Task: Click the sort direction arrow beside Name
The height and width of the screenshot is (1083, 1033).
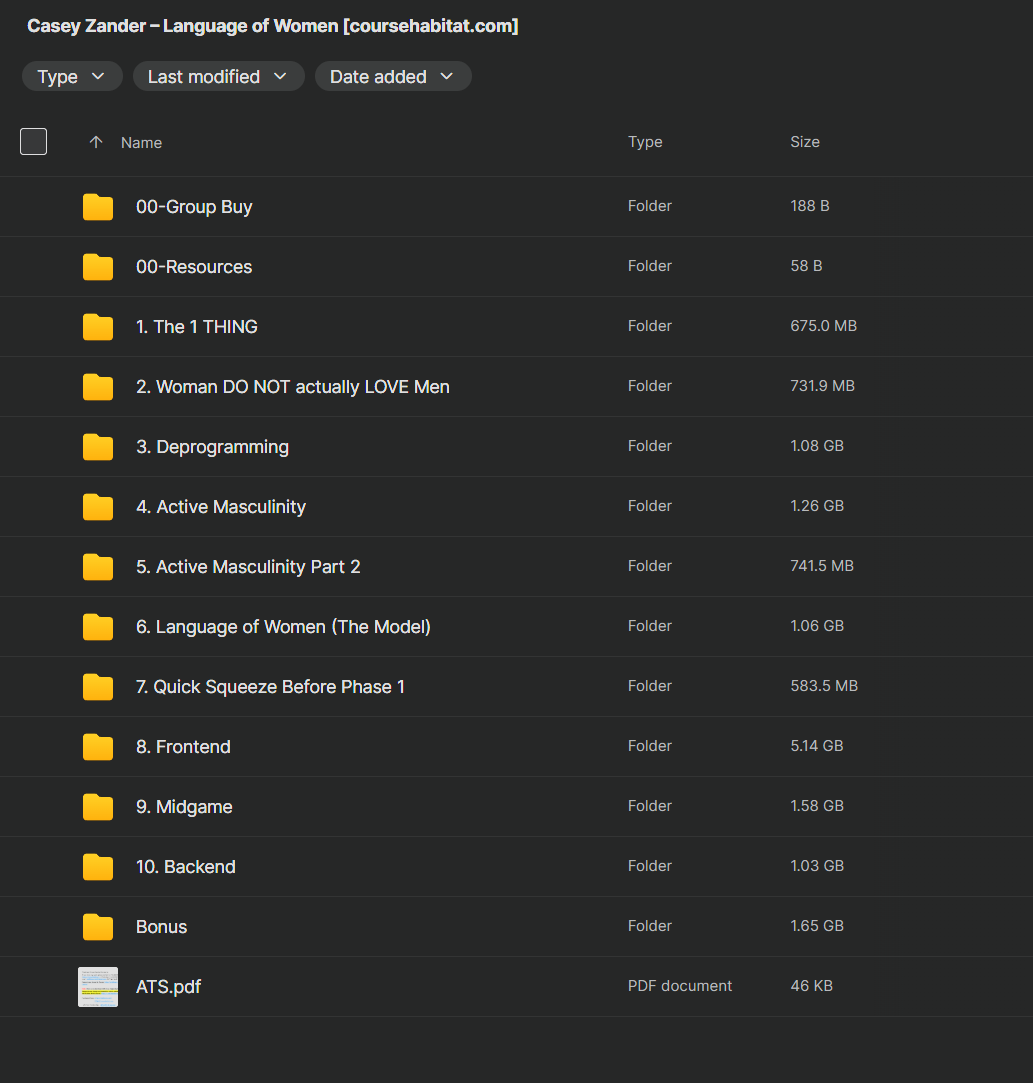Action: coord(96,143)
